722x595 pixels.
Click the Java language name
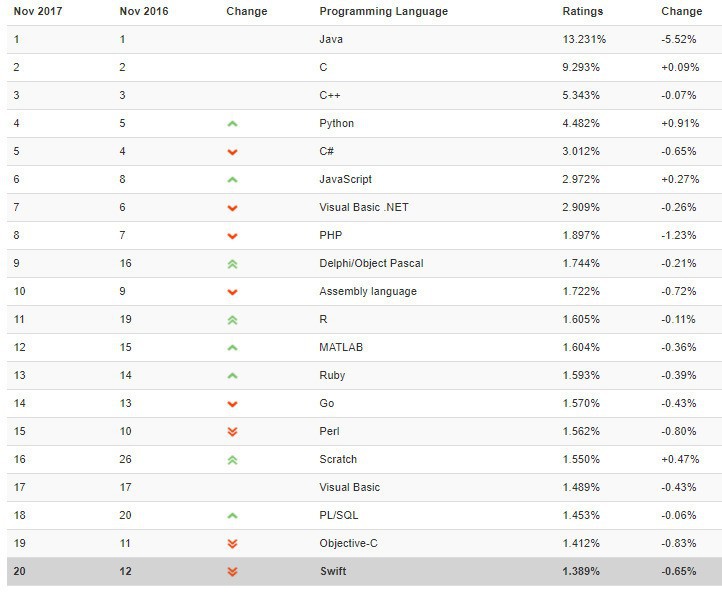point(331,40)
